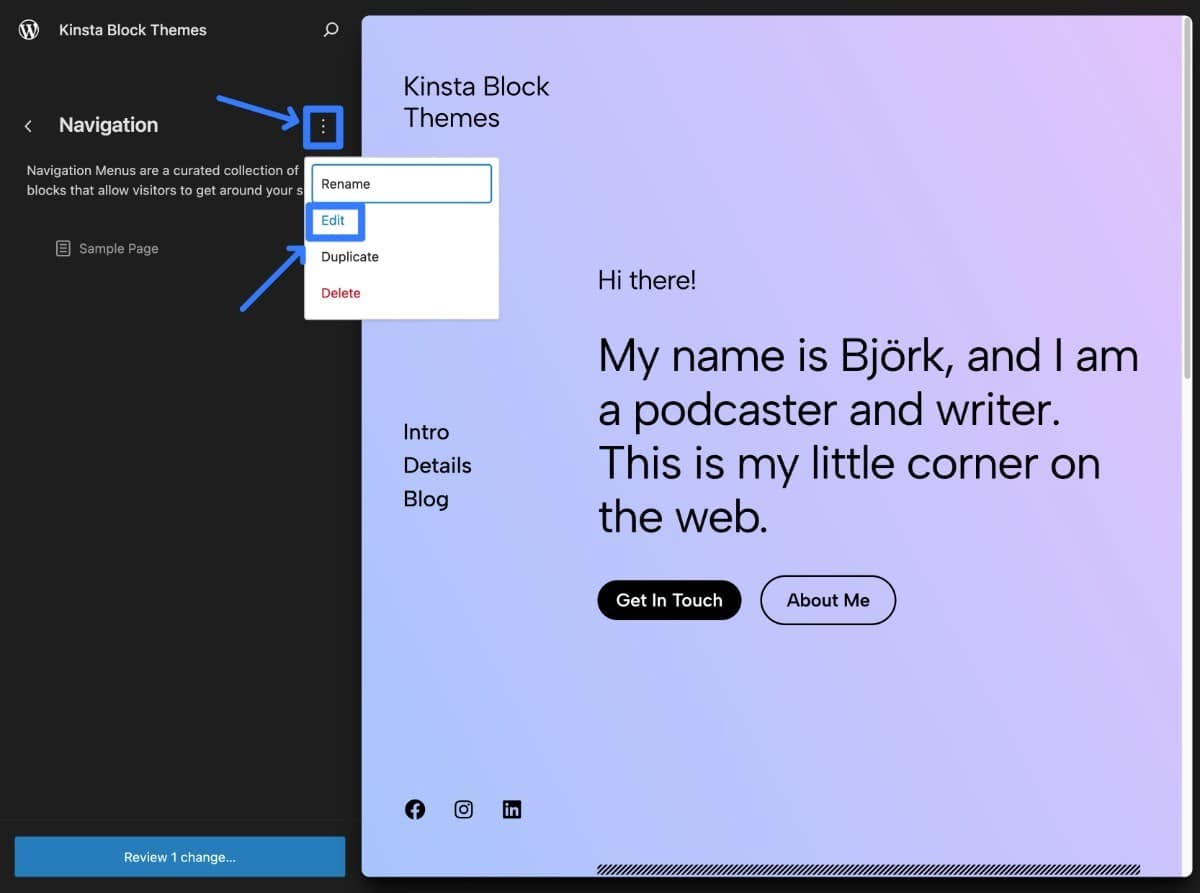Screen dimensions: 1200x893
Task: Open the Intro navigation link
Action: [x=426, y=431]
